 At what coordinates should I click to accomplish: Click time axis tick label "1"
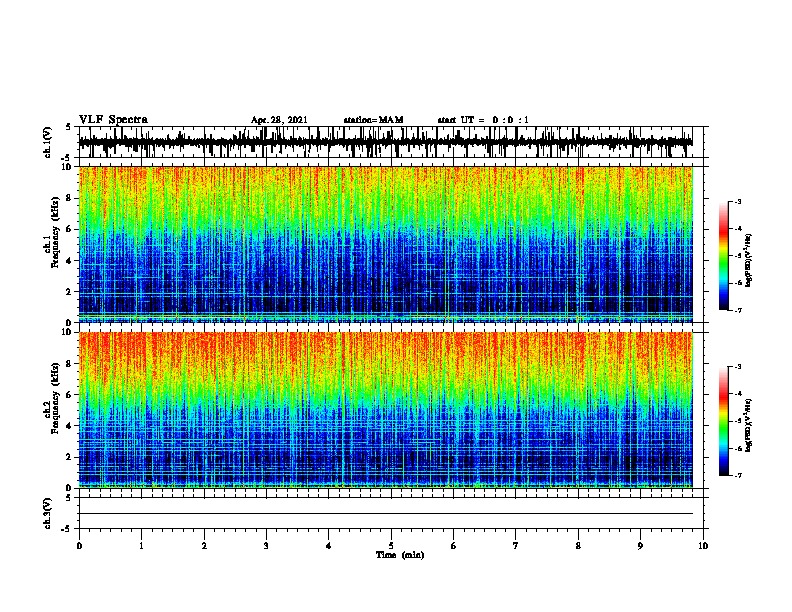141,546
